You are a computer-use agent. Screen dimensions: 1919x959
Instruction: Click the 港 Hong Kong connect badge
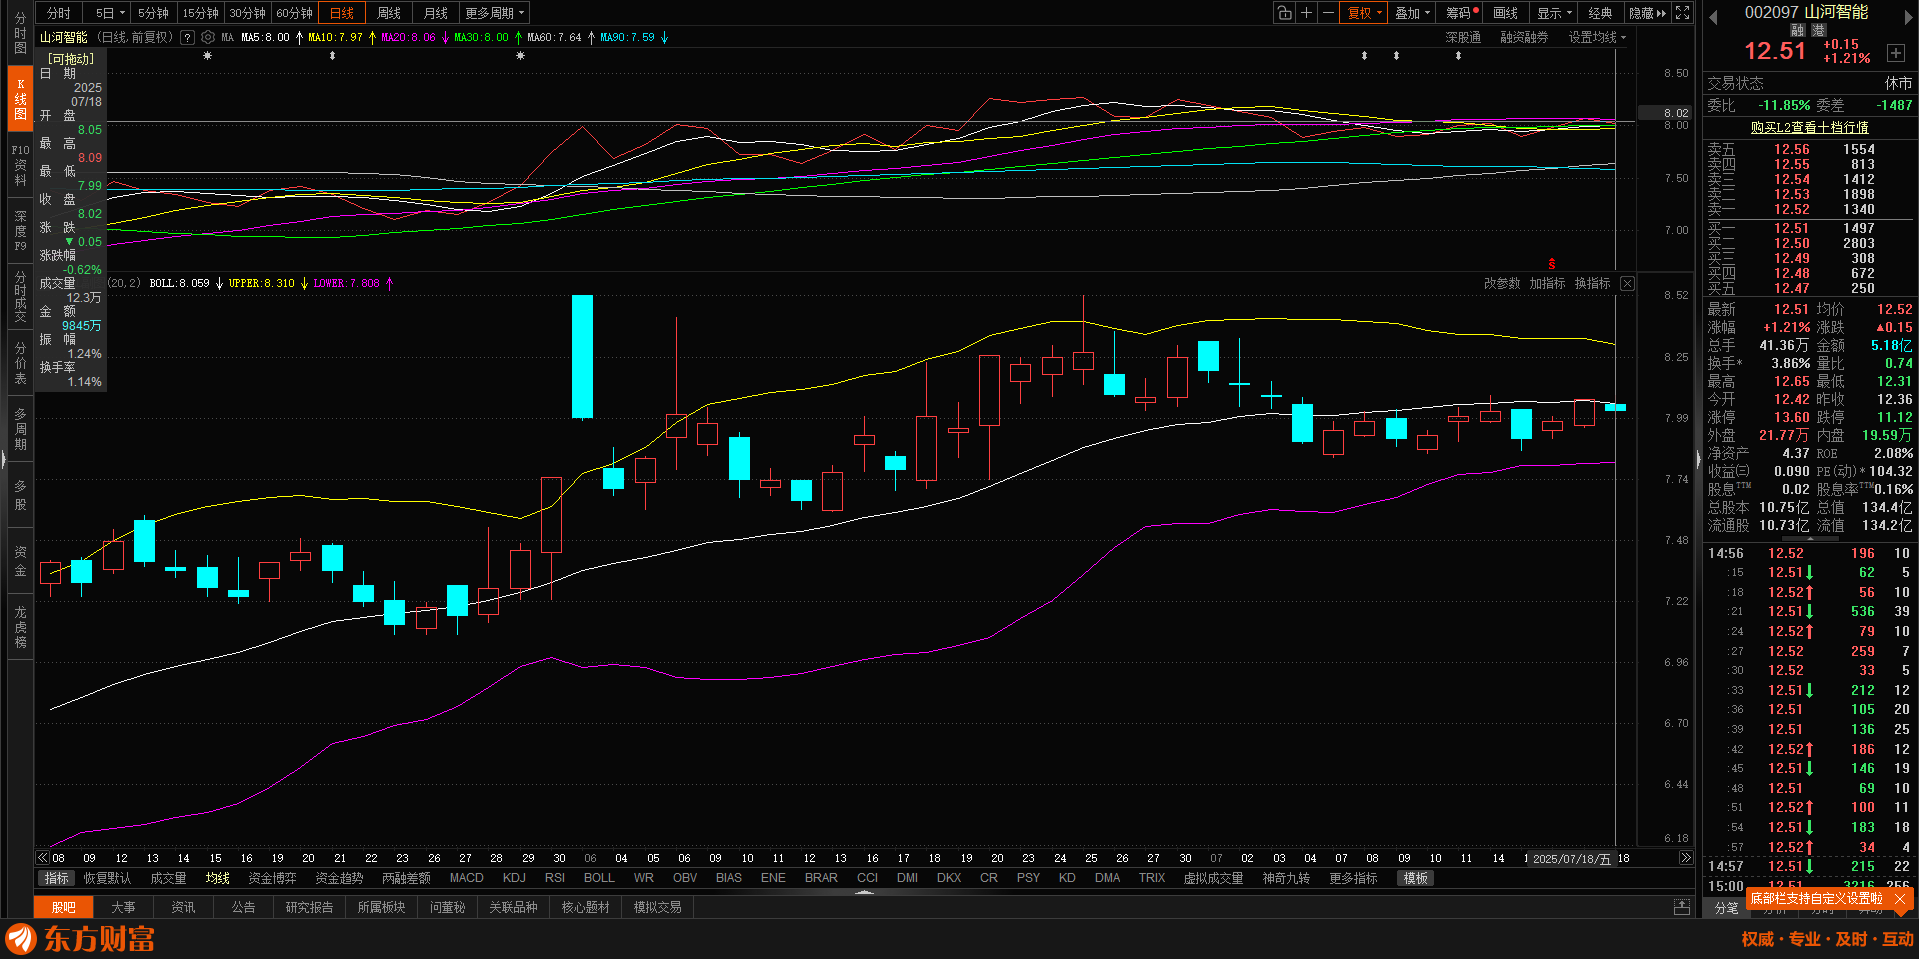point(1818,31)
